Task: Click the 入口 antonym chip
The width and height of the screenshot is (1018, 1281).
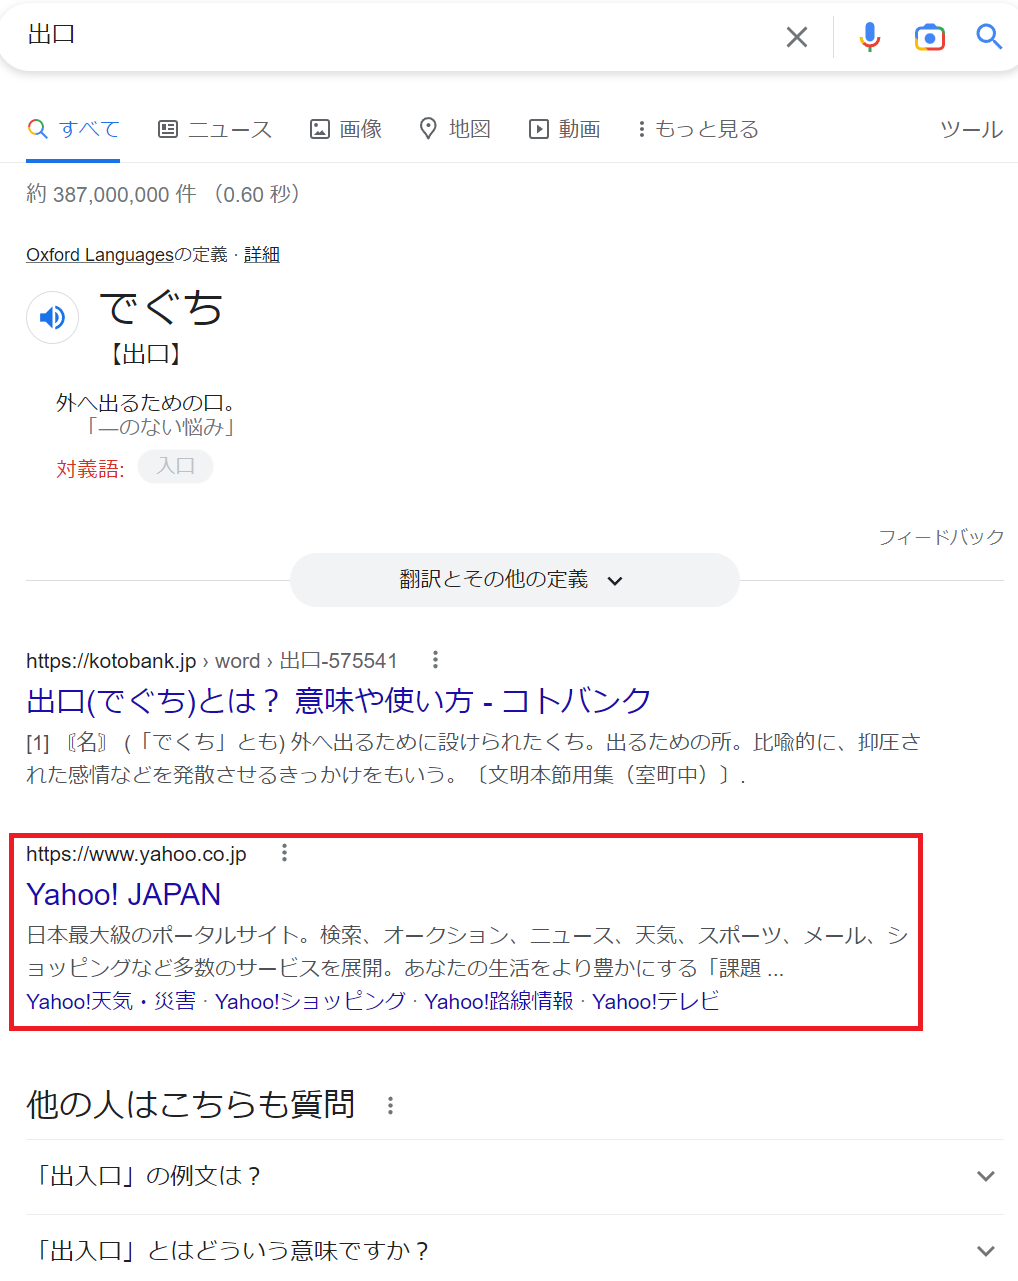Action: pos(175,466)
